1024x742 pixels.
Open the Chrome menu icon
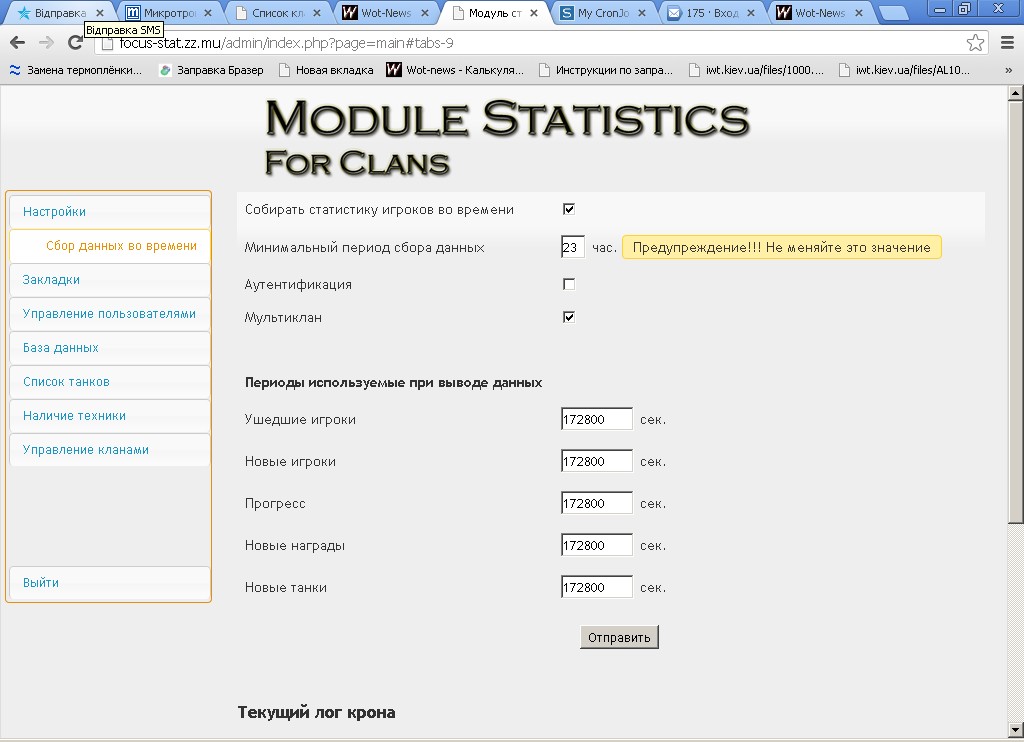[x=1005, y=43]
